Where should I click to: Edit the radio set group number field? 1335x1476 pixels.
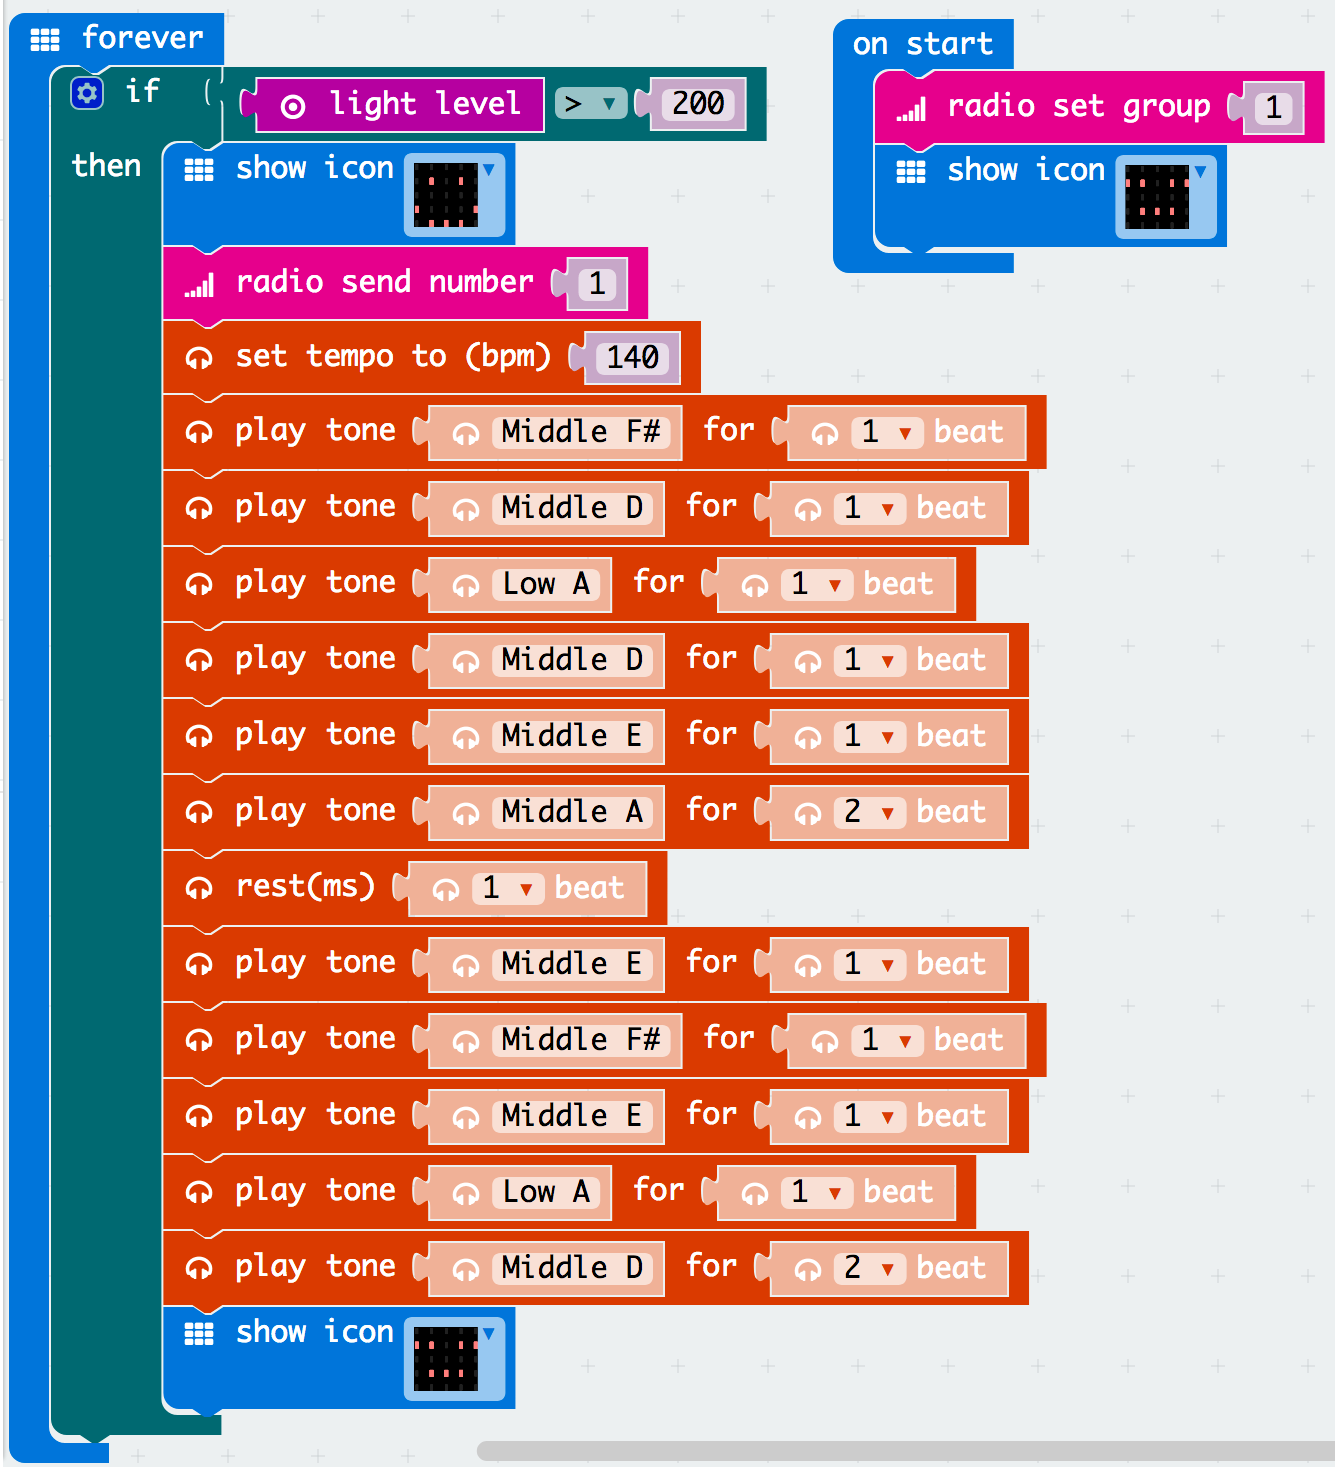1273,108
